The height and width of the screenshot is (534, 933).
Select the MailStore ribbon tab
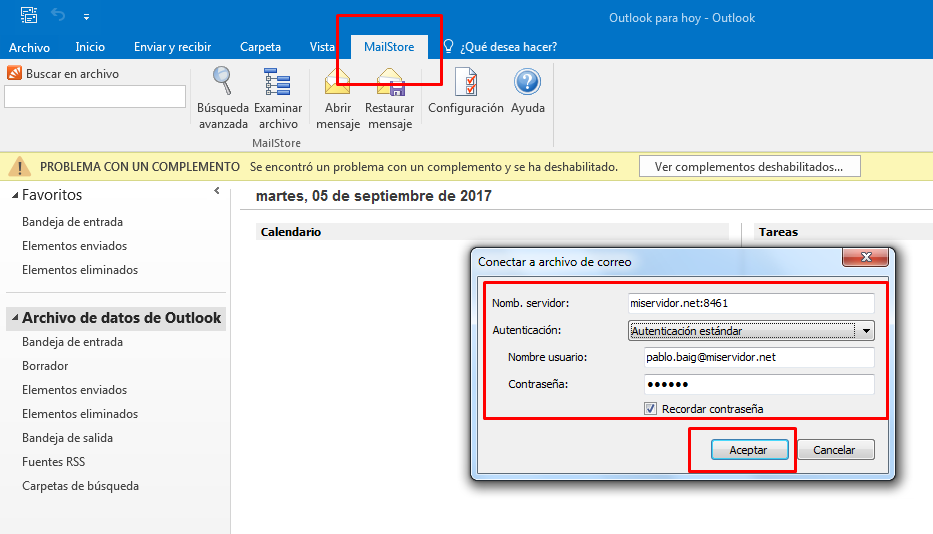coord(389,46)
